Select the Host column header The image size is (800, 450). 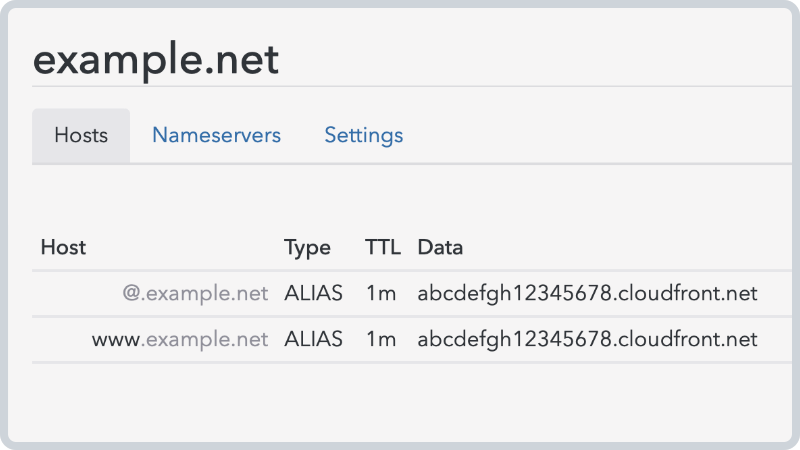(x=63, y=247)
